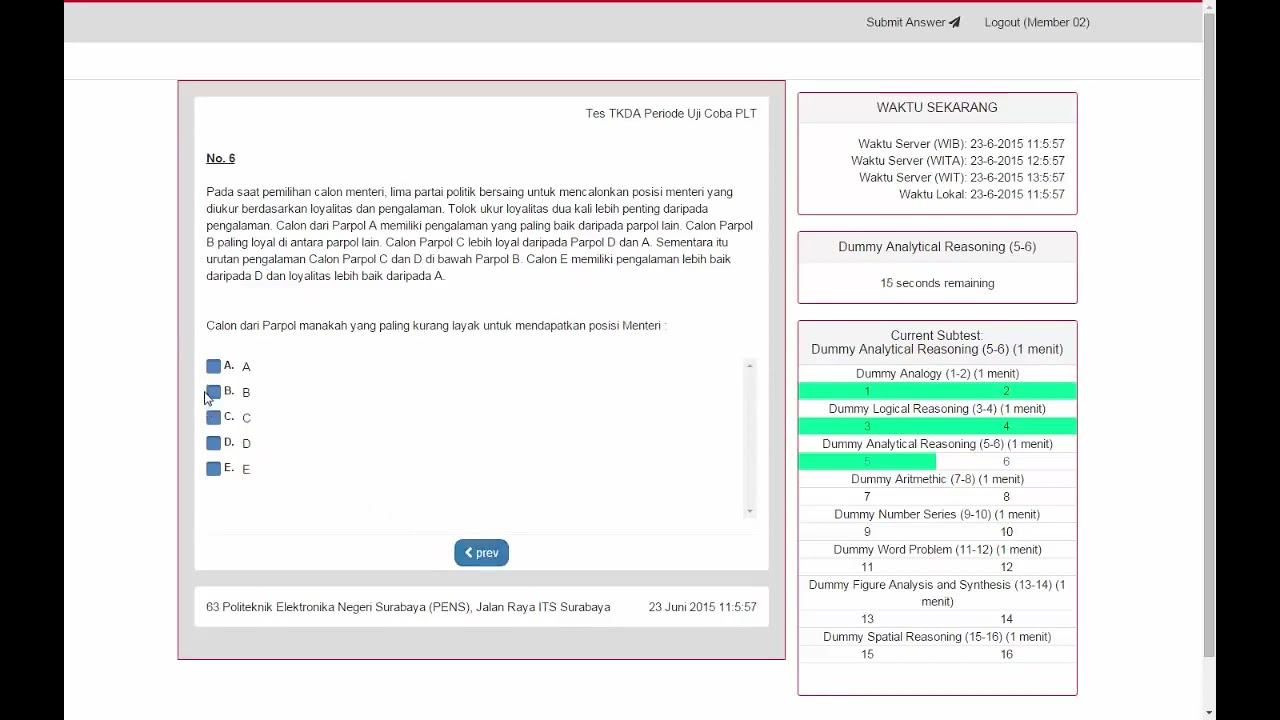Click the Dummy Analogy (1-2) subtest label
This screenshot has height=720, width=1280.
coord(937,374)
